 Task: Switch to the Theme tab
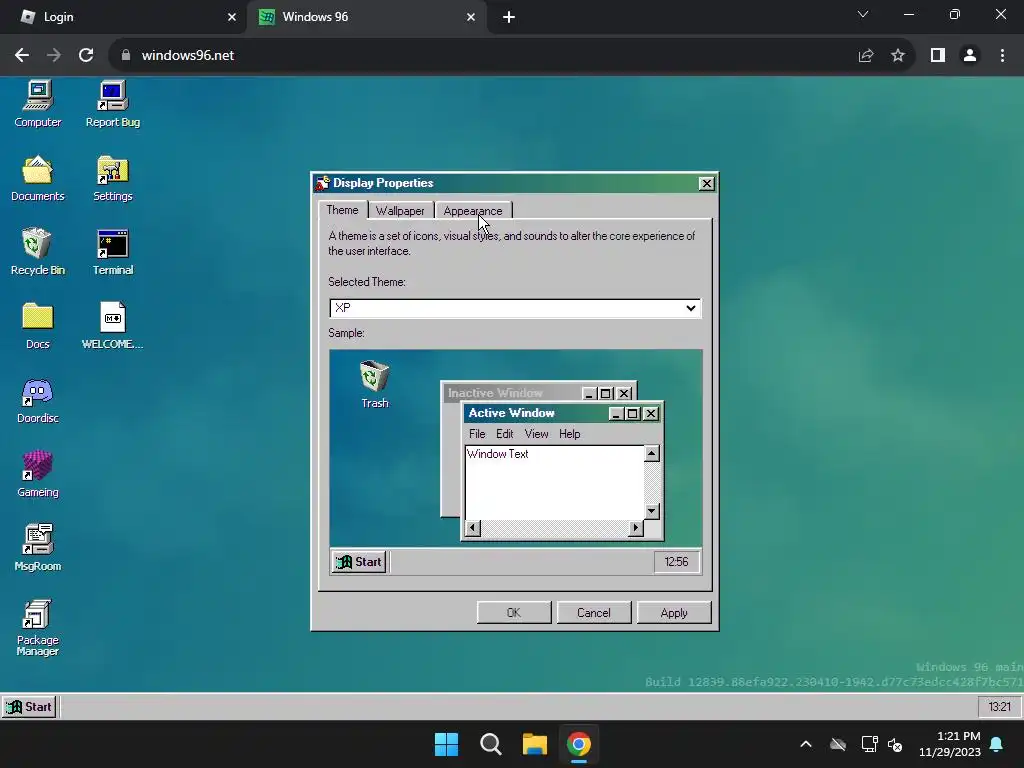coord(342,210)
